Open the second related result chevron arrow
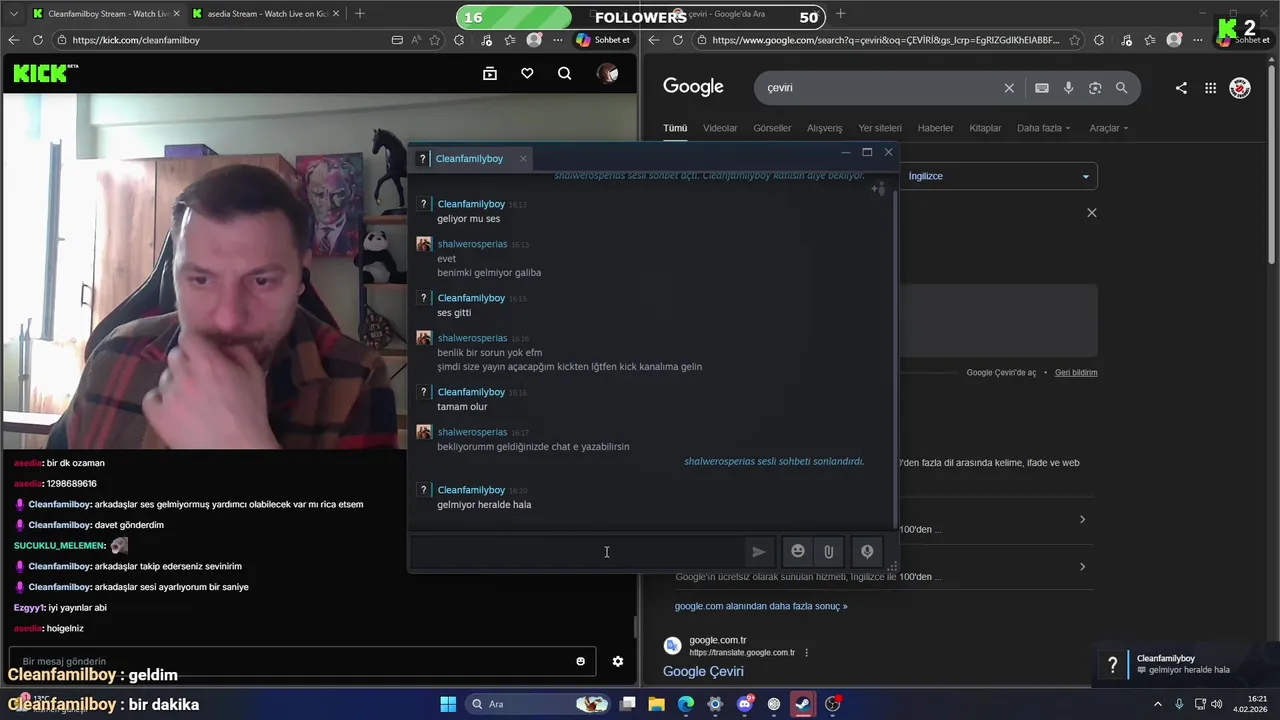The image size is (1280, 720). pos(1082,567)
